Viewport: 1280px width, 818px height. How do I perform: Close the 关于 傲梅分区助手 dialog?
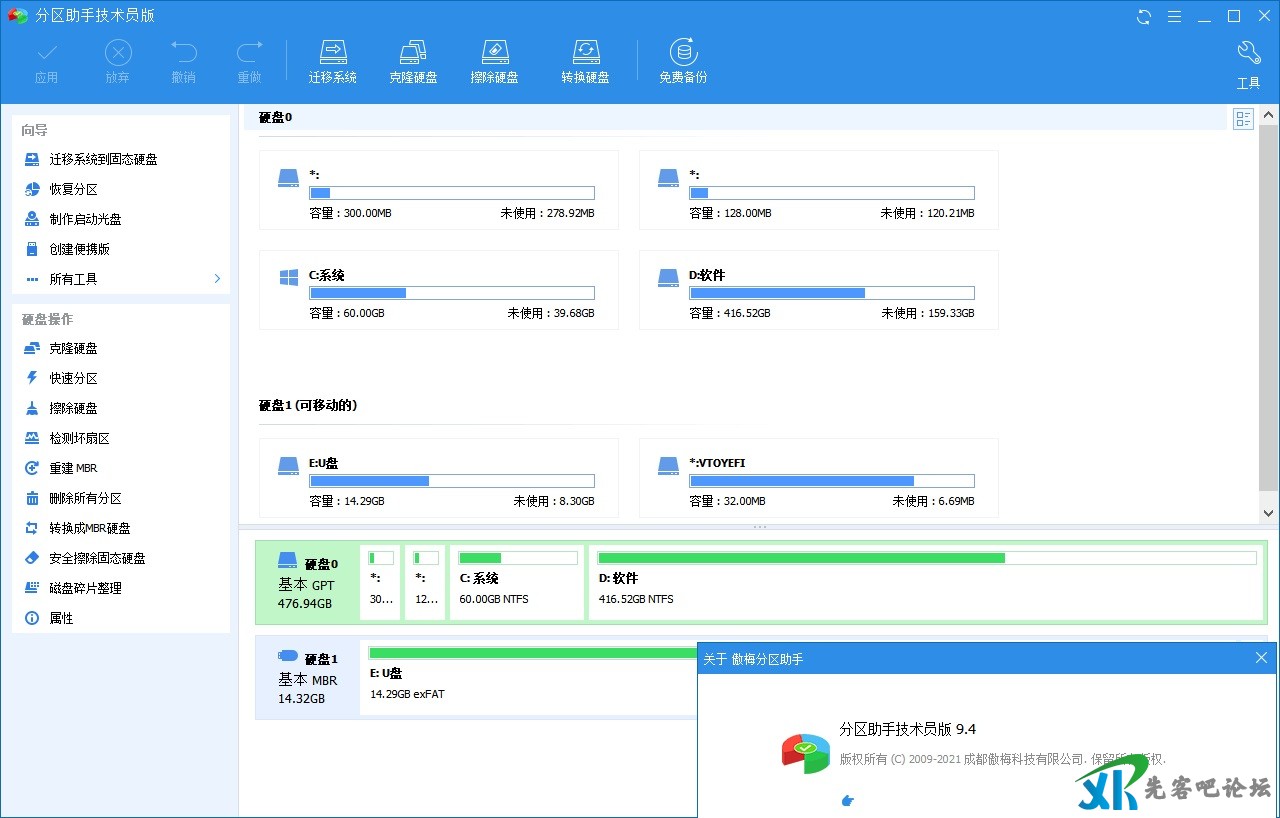coord(1261,658)
